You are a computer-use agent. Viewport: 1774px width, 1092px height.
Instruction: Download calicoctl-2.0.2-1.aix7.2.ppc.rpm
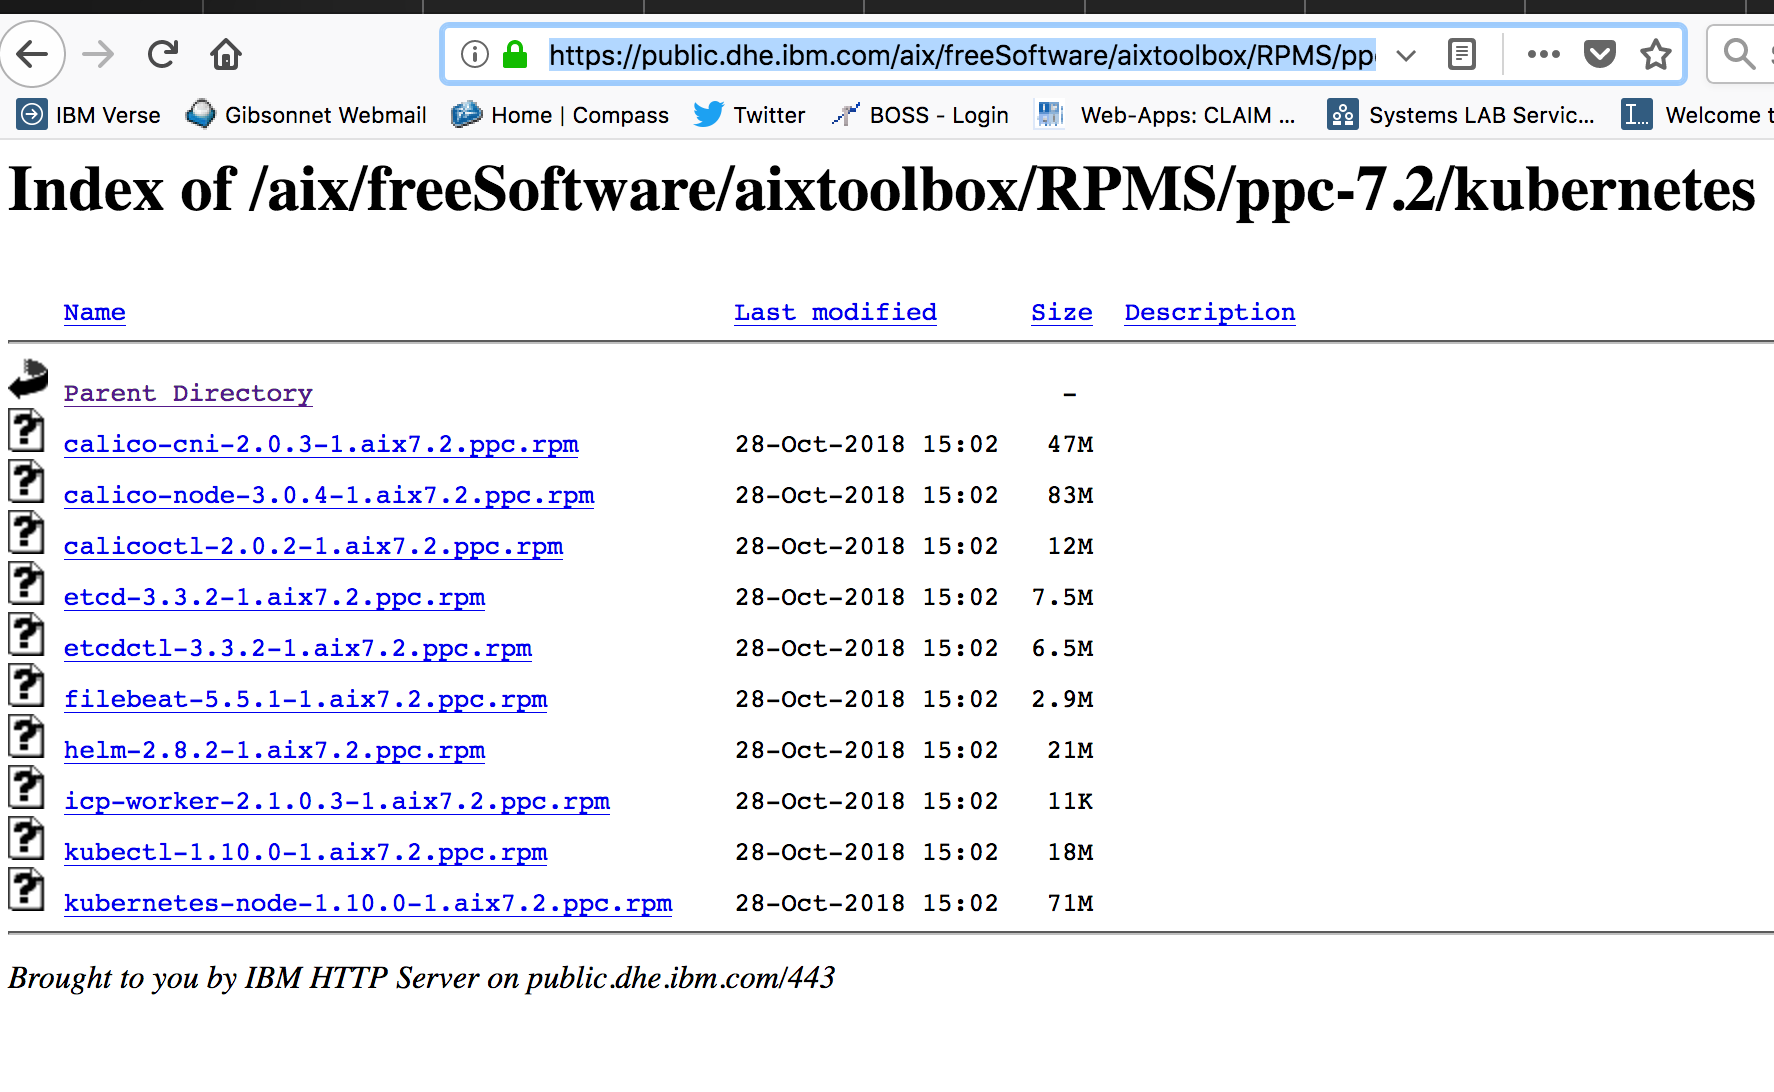pos(313,546)
